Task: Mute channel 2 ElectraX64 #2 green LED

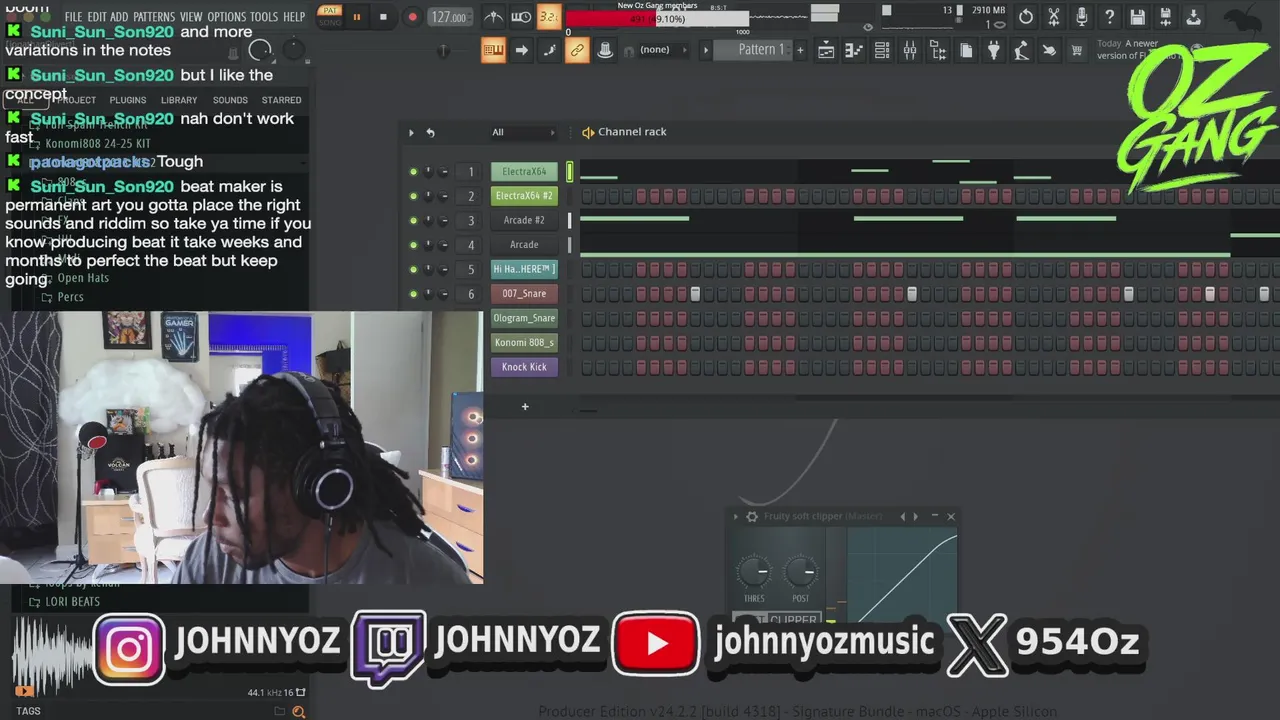Action: [x=413, y=196]
